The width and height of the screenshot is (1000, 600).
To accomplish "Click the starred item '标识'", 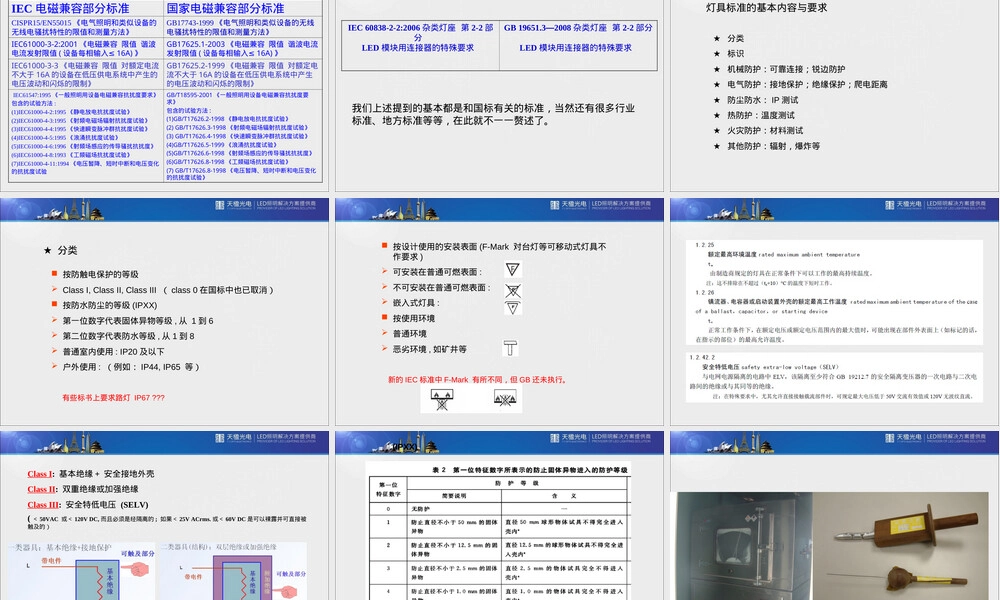I will point(735,54).
